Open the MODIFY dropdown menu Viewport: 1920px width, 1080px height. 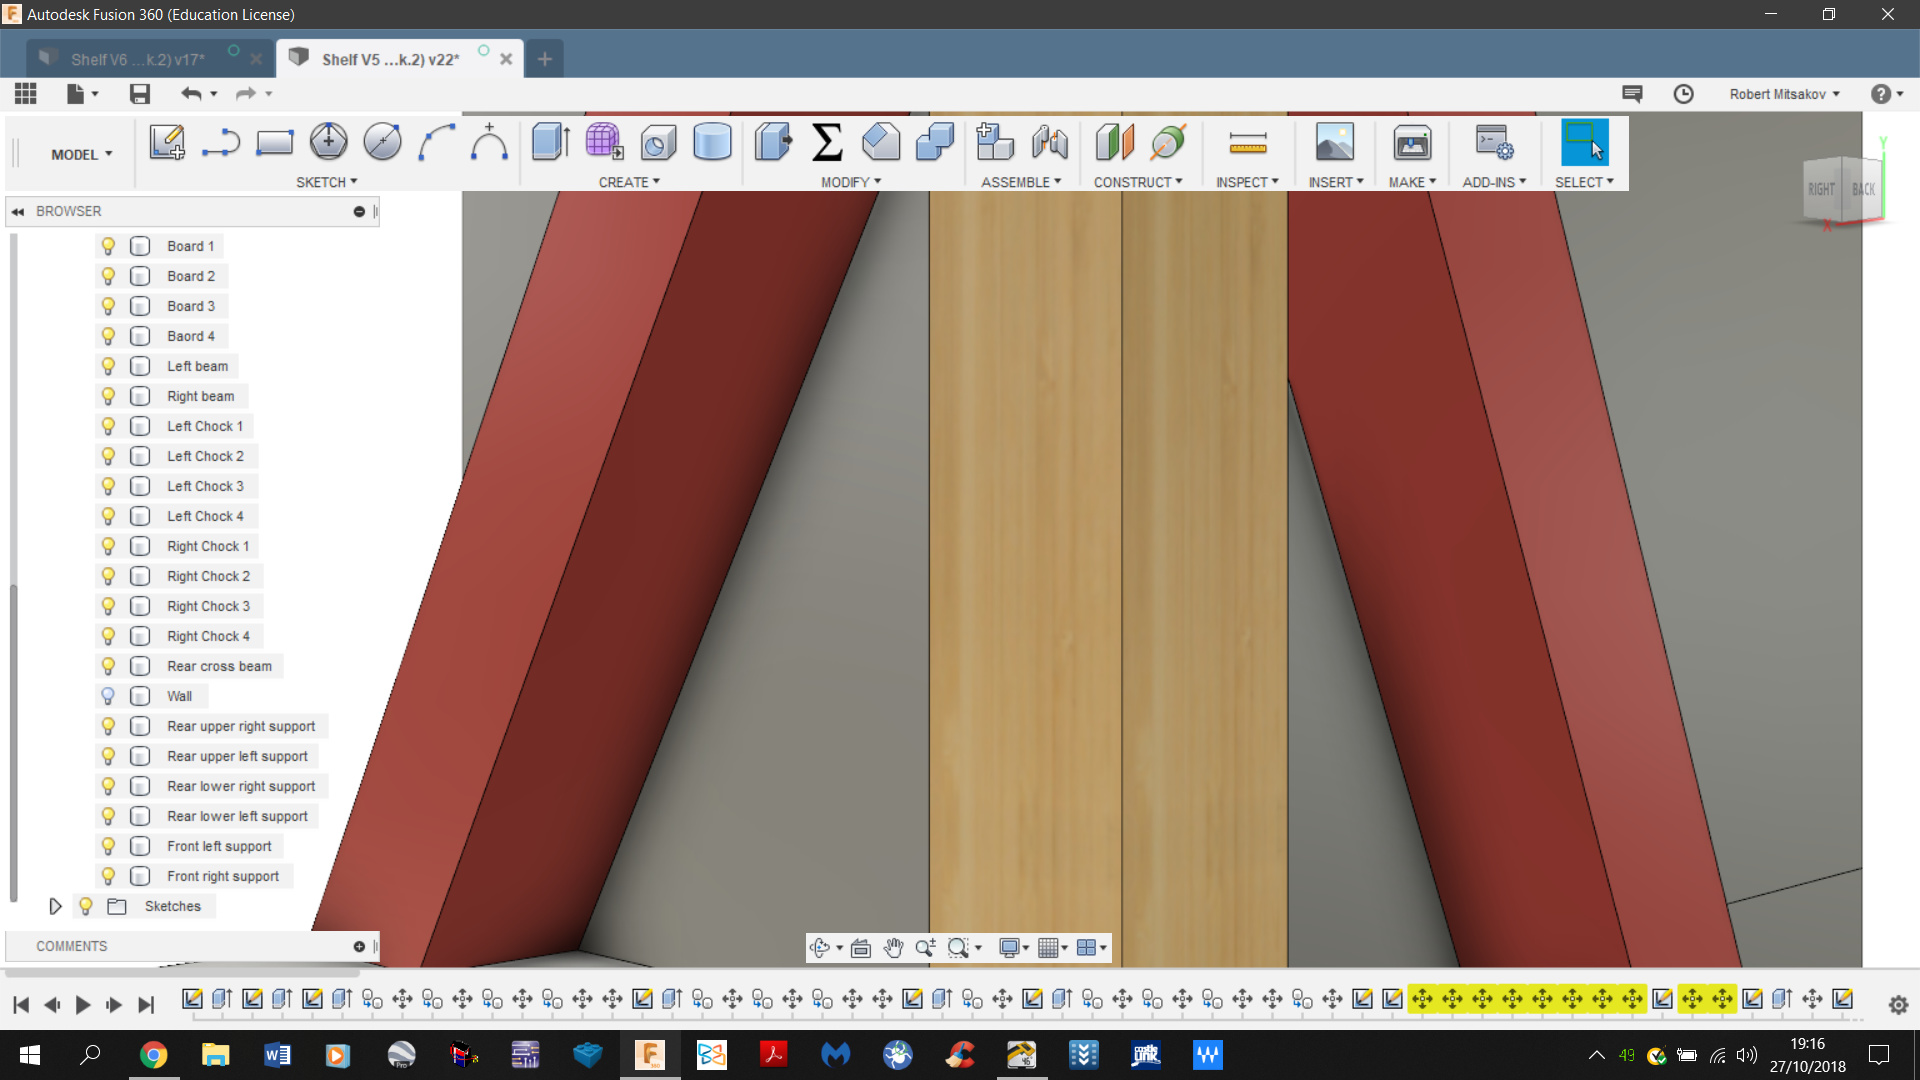(x=851, y=182)
